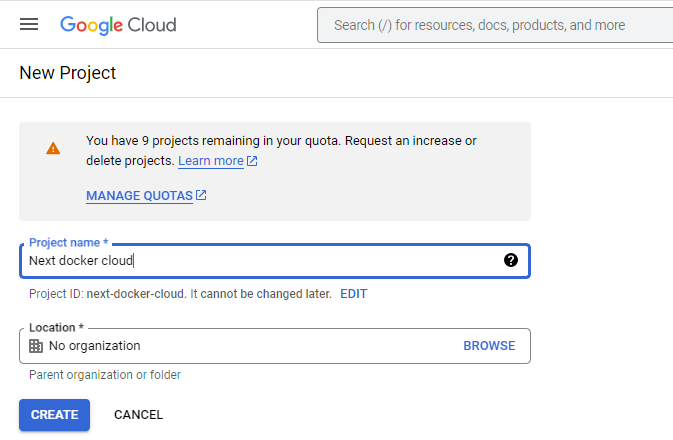This screenshot has width=673, height=440.
Task: Click the Project name help question icon
Action: [x=511, y=260]
